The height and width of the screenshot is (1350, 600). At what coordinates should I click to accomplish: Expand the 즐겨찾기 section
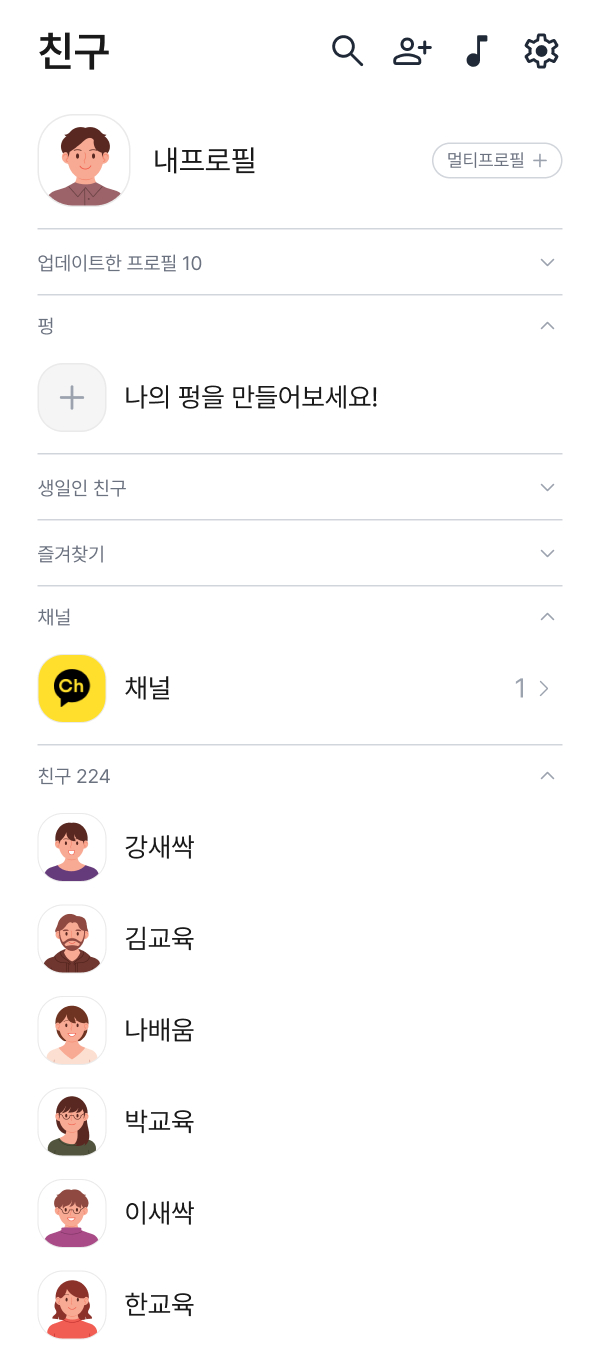[x=547, y=553]
